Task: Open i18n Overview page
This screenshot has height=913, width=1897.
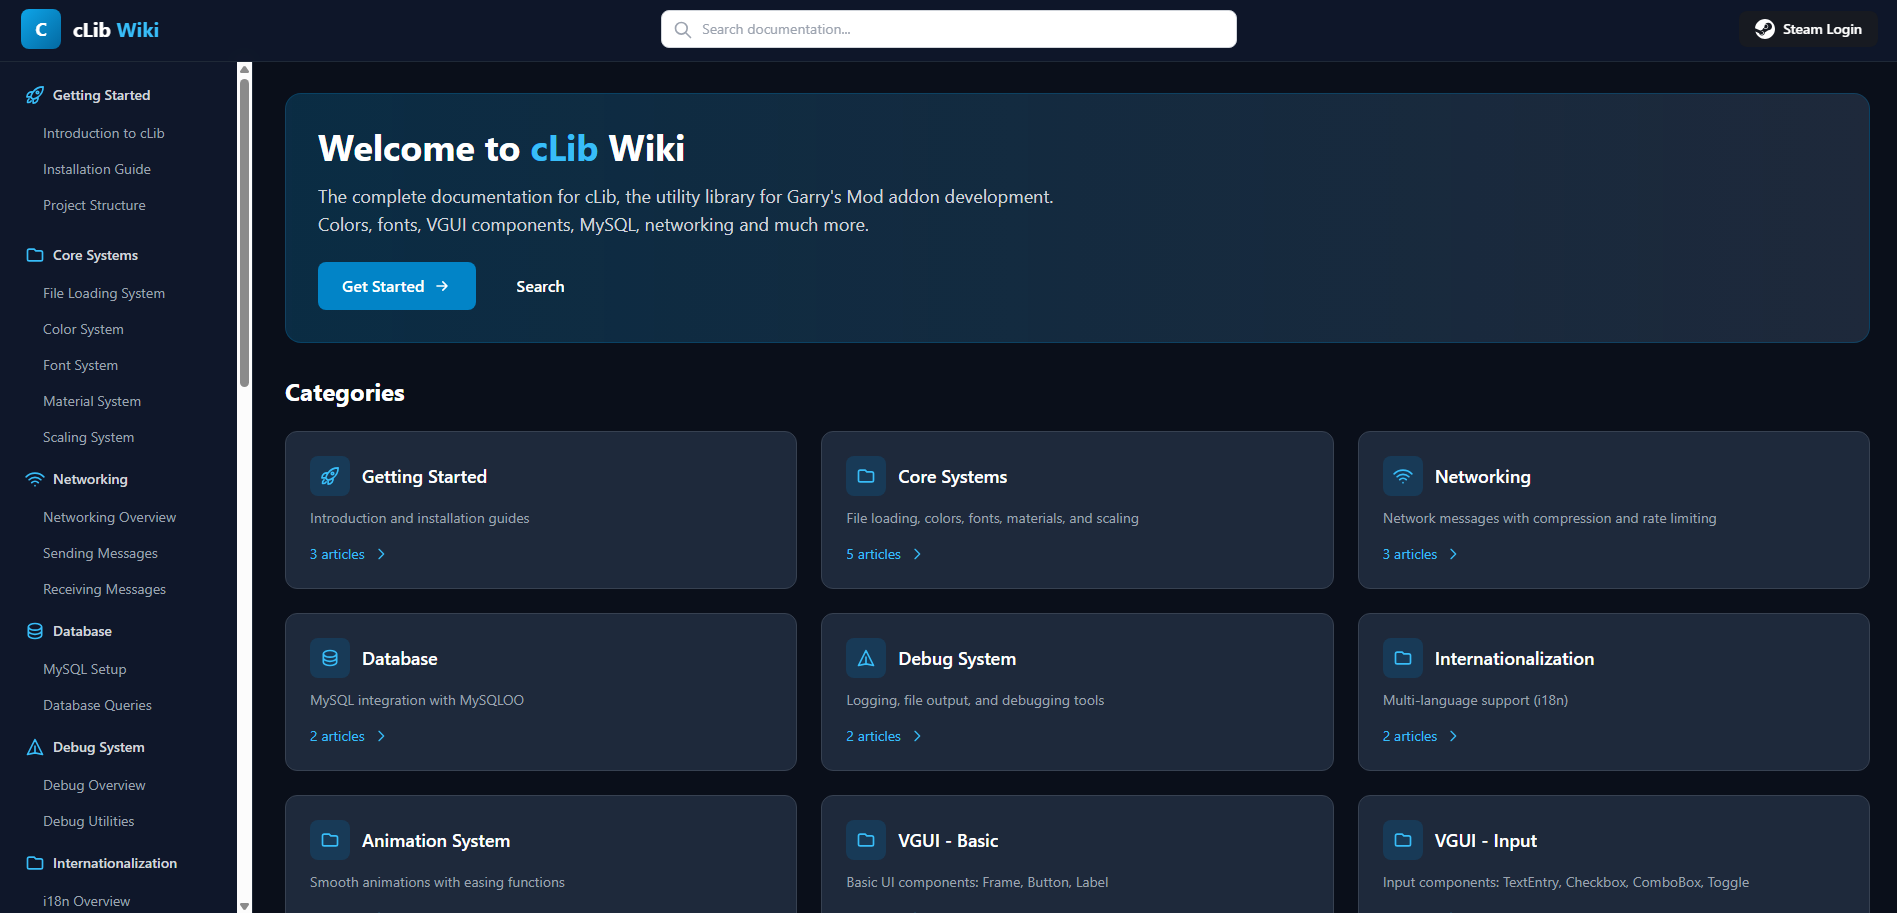Action: coord(86,901)
